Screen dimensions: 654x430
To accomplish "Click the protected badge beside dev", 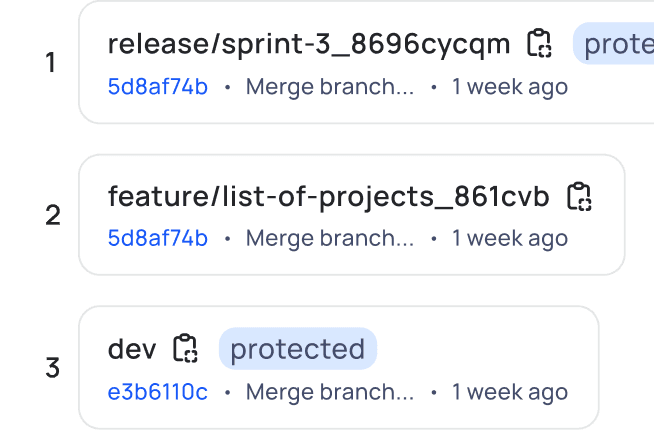I will click(298, 349).
